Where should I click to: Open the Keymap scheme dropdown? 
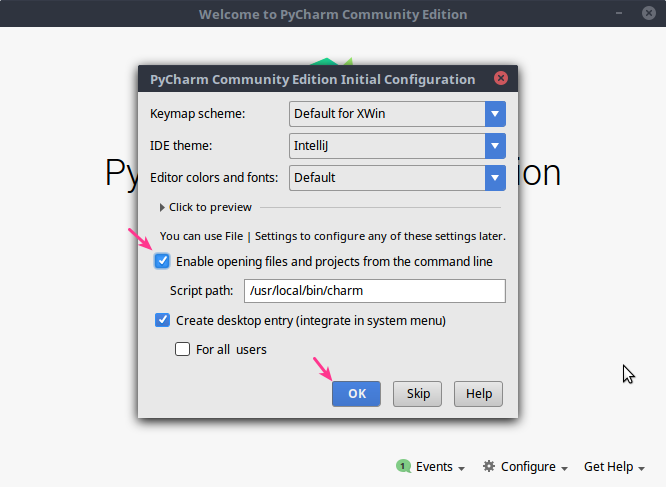click(397, 114)
